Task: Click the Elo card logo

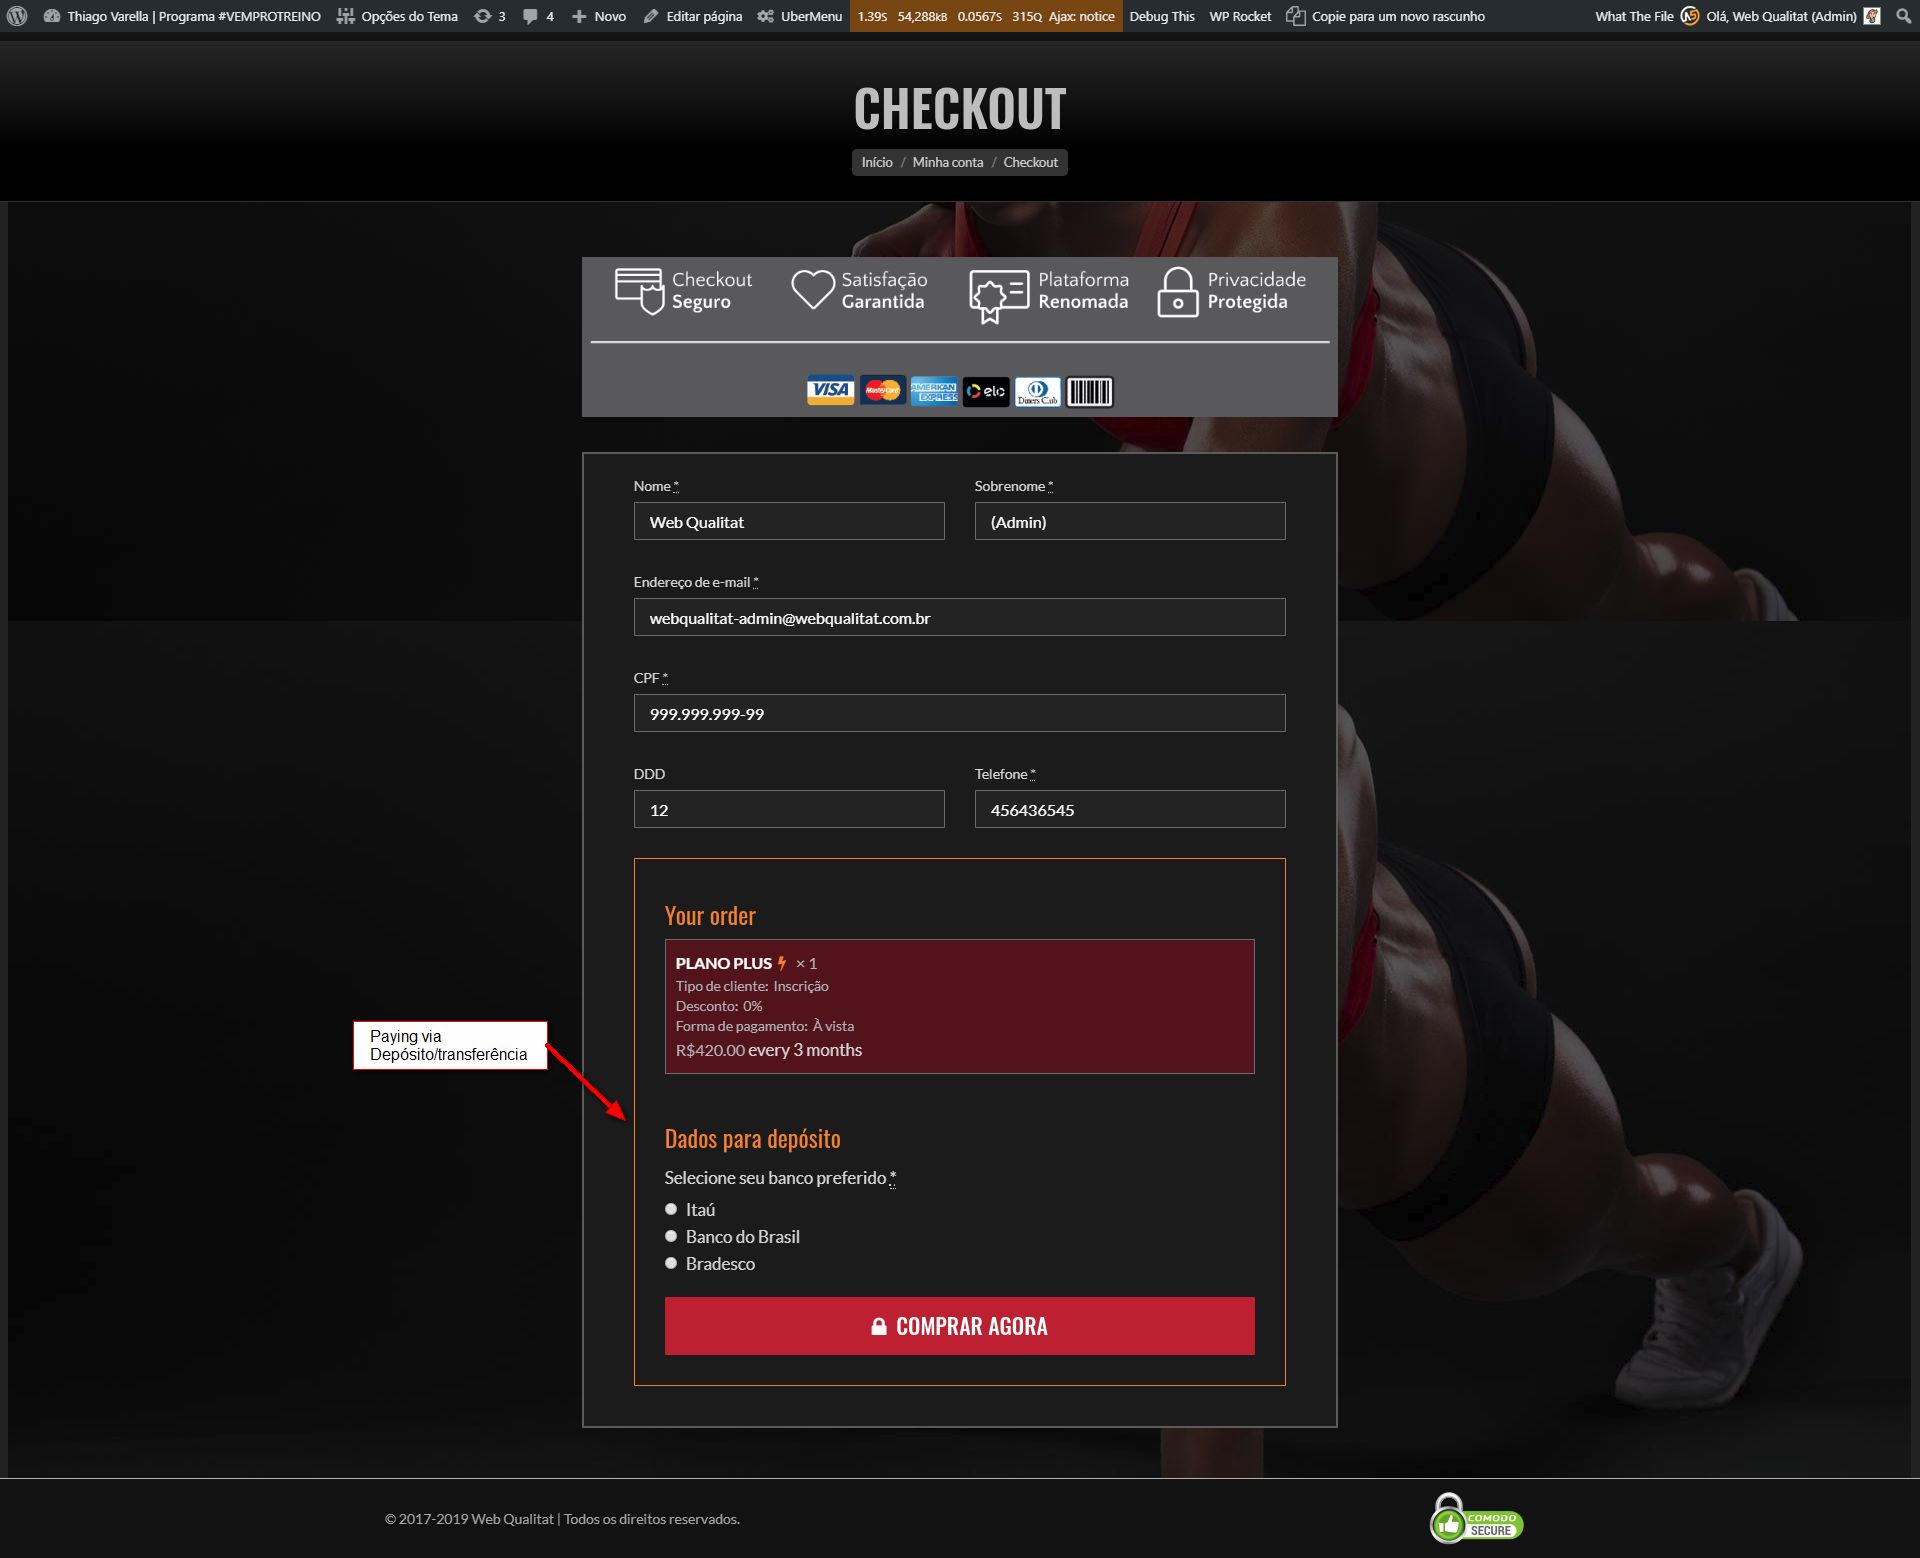Action: [x=986, y=391]
